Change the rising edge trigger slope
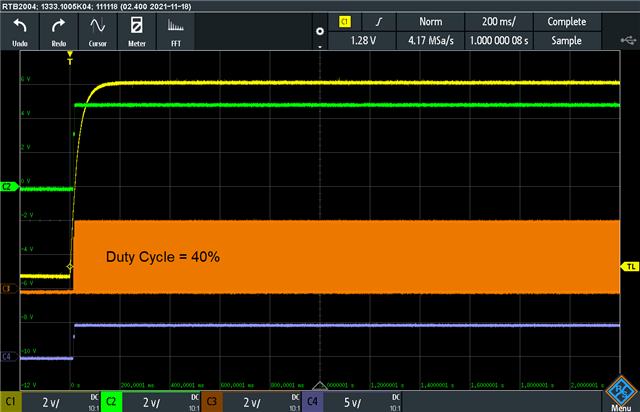Viewport: 640px width, 412px height. tap(379, 22)
